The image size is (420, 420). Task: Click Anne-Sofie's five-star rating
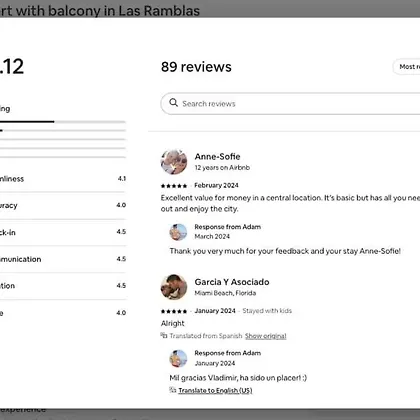(x=174, y=186)
